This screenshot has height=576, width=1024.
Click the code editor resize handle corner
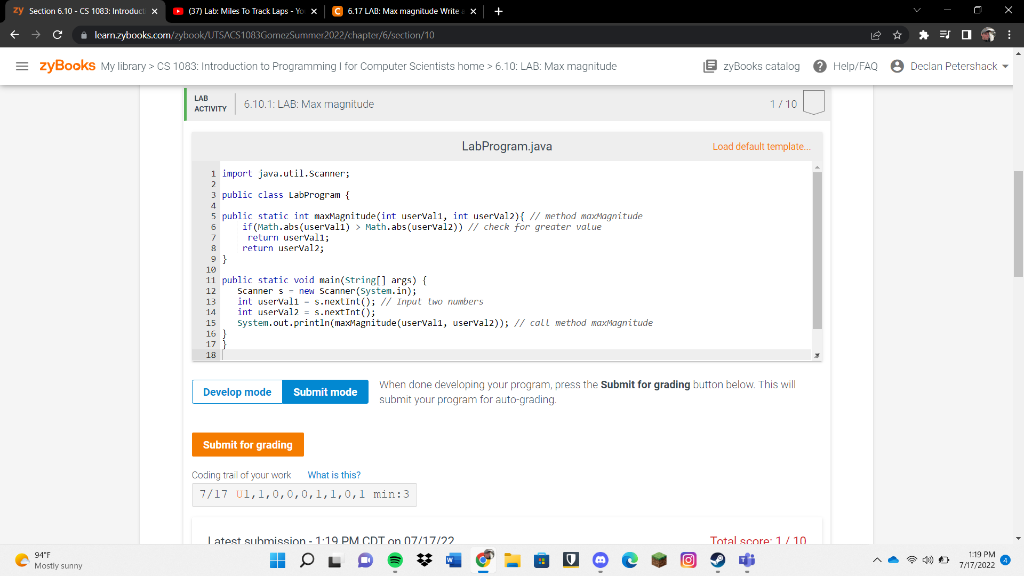pyautogui.click(x=817, y=355)
